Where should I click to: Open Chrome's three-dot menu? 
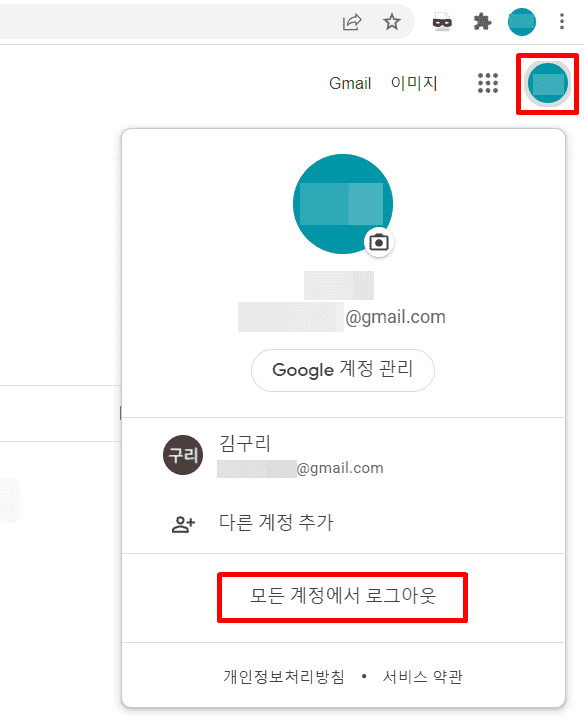click(x=562, y=21)
